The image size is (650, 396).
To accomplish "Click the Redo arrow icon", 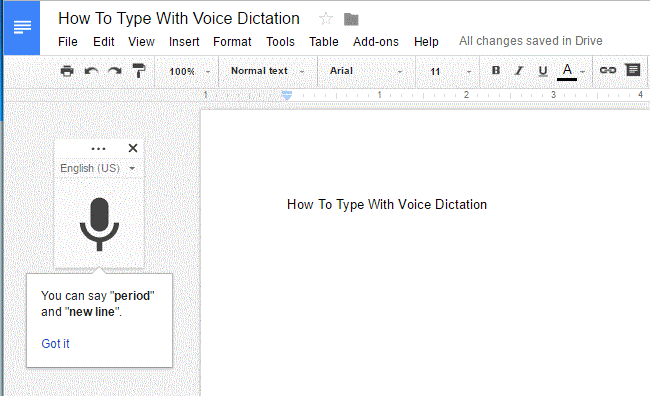I will pos(115,71).
